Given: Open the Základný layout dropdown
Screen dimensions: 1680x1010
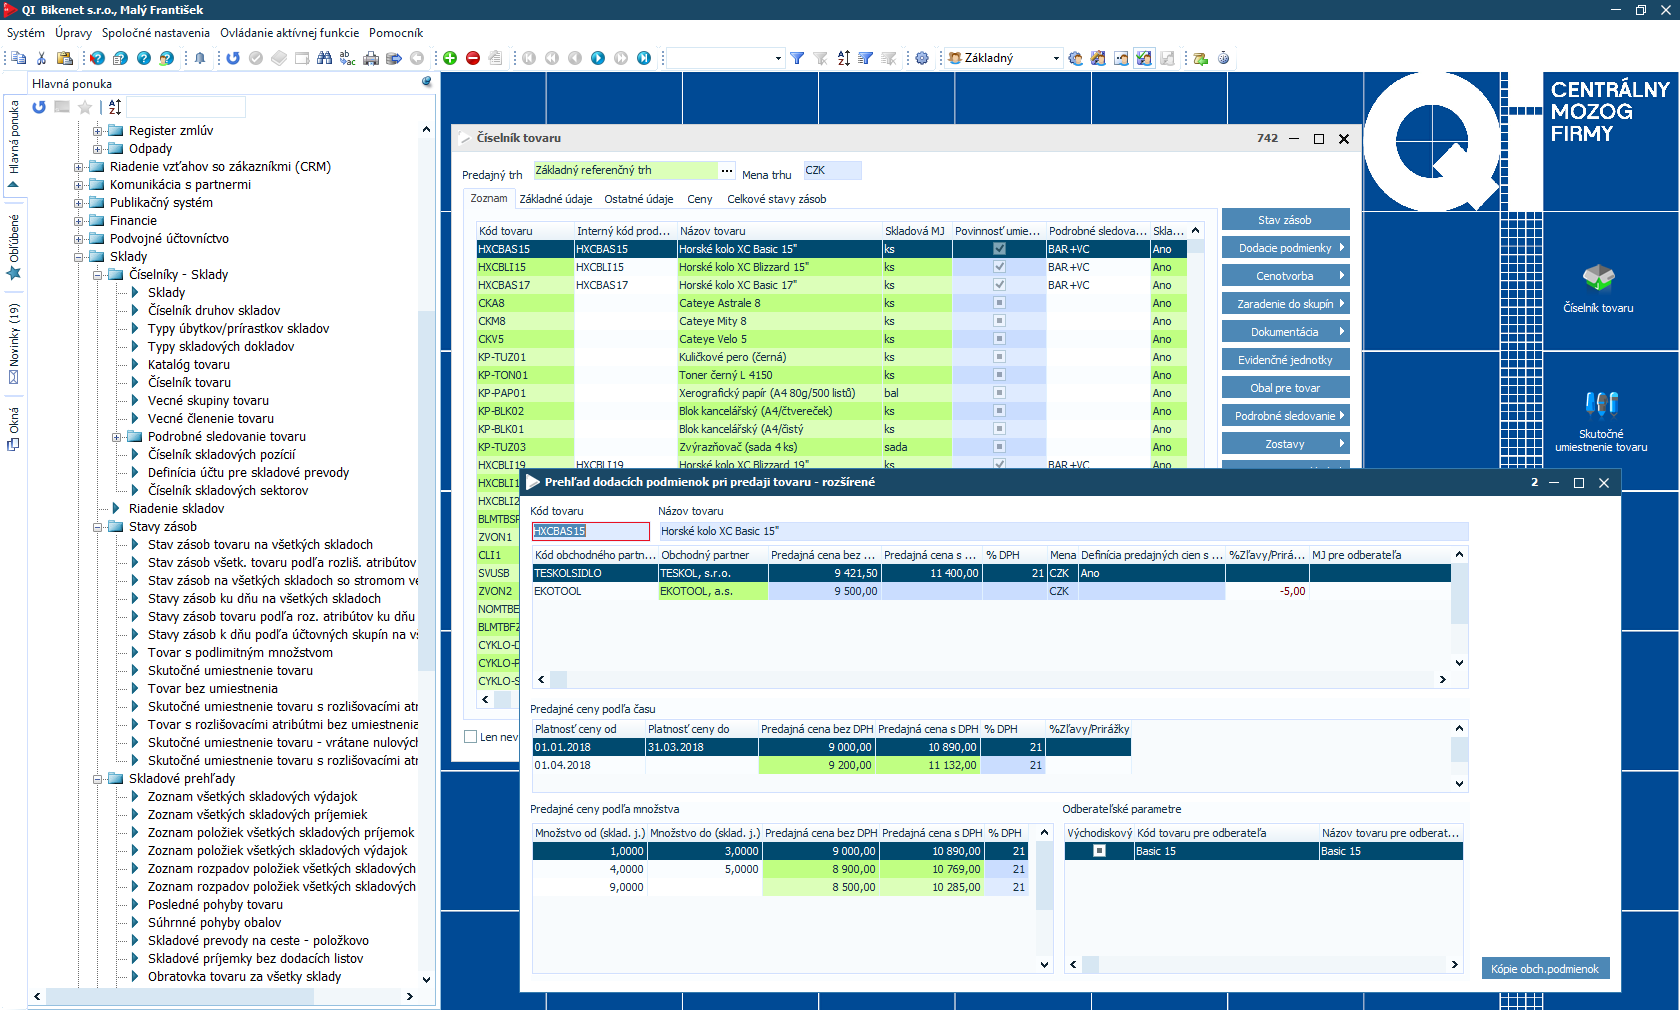Looking at the screenshot, I should 1056,58.
